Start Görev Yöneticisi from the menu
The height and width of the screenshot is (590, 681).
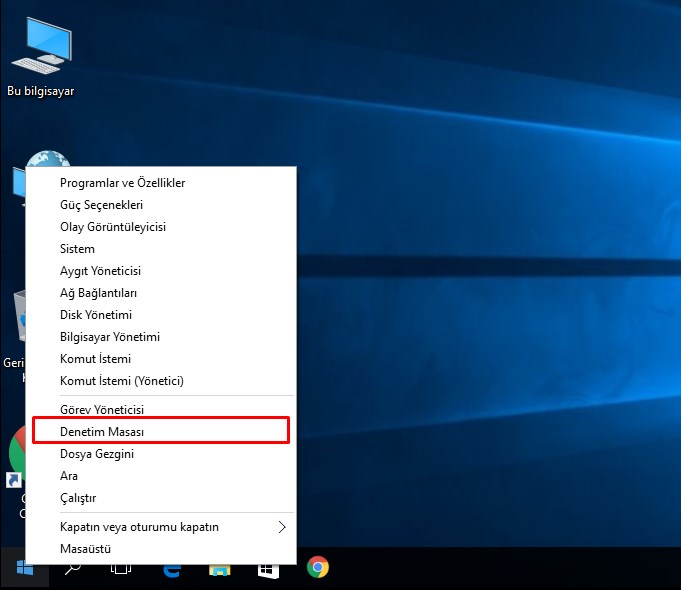[102, 410]
